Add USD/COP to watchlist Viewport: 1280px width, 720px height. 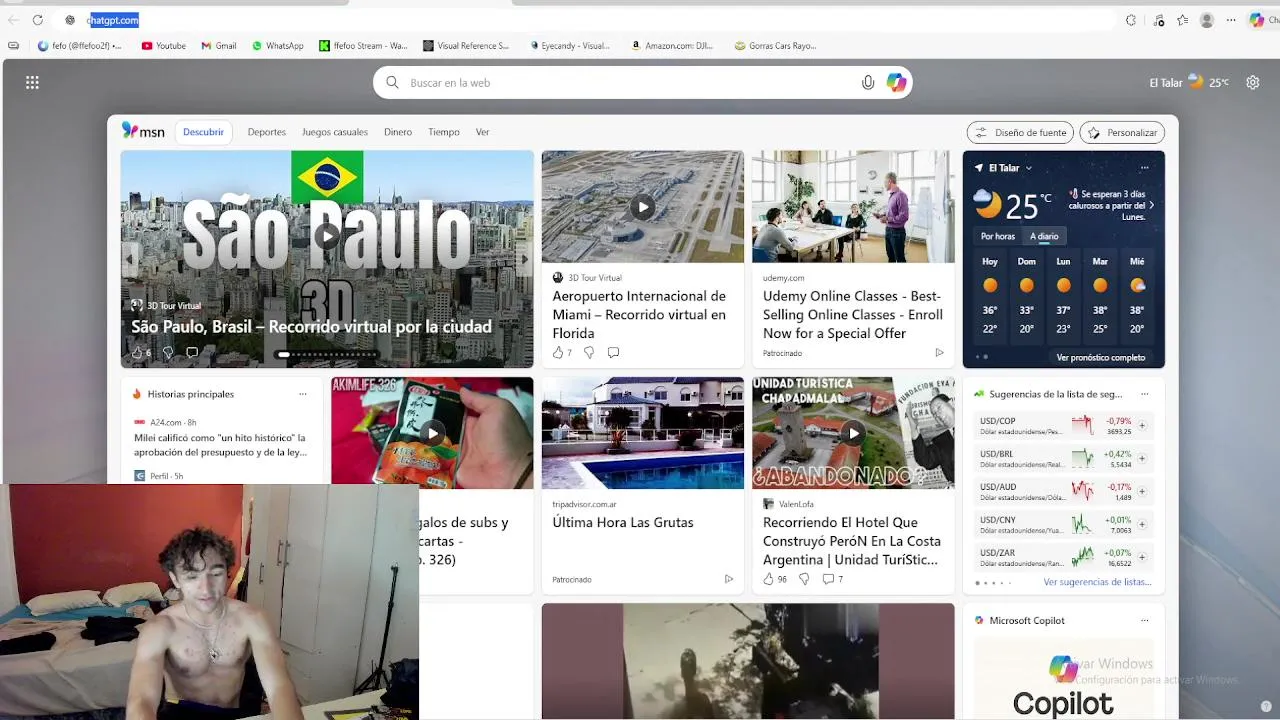[1141, 426]
